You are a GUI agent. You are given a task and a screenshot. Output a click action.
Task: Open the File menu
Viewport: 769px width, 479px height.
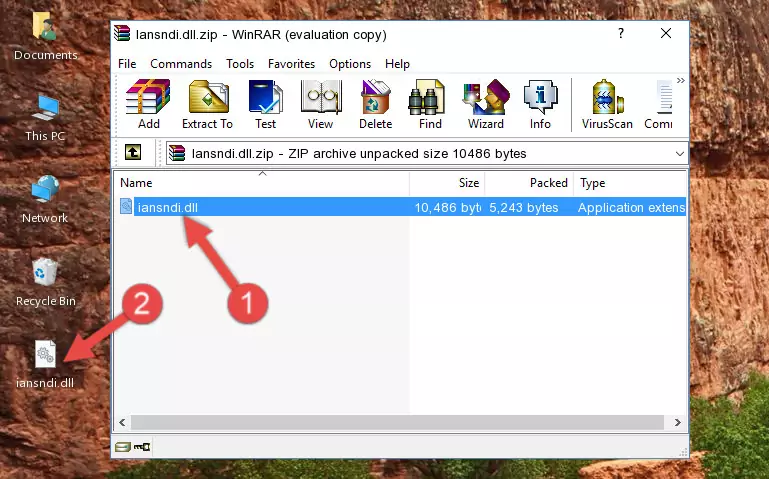pyautogui.click(x=127, y=64)
